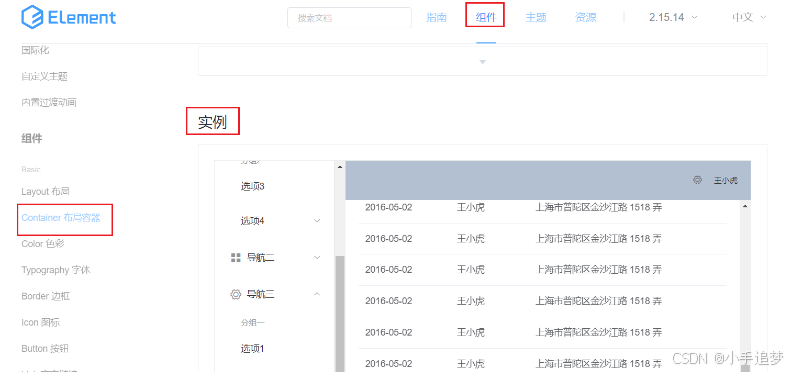Viewport: 791px width, 372px height.
Task: Open the 组件 nav tab
Action: tap(486, 17)
